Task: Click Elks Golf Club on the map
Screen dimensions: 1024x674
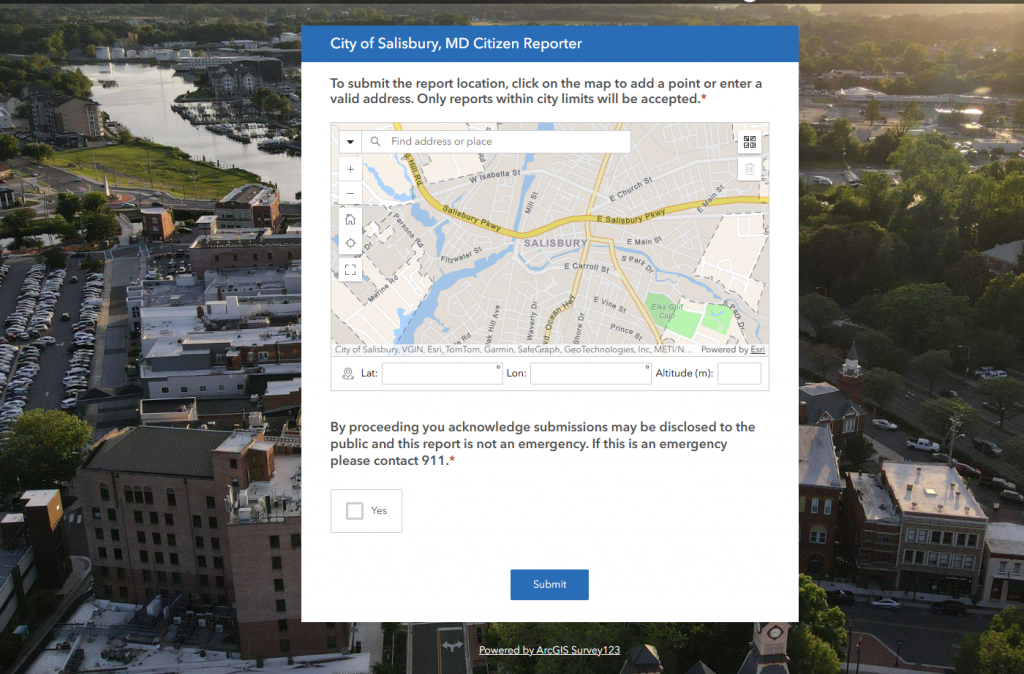Action: [x=661, y=310]
